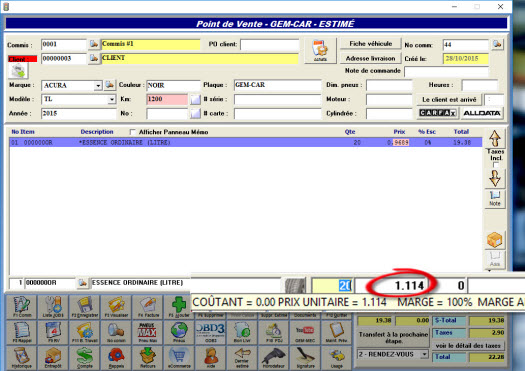Toggle the Taxes Incl. checkbox
The height and width of the screenshot is (371, 525).
[496, 165]
